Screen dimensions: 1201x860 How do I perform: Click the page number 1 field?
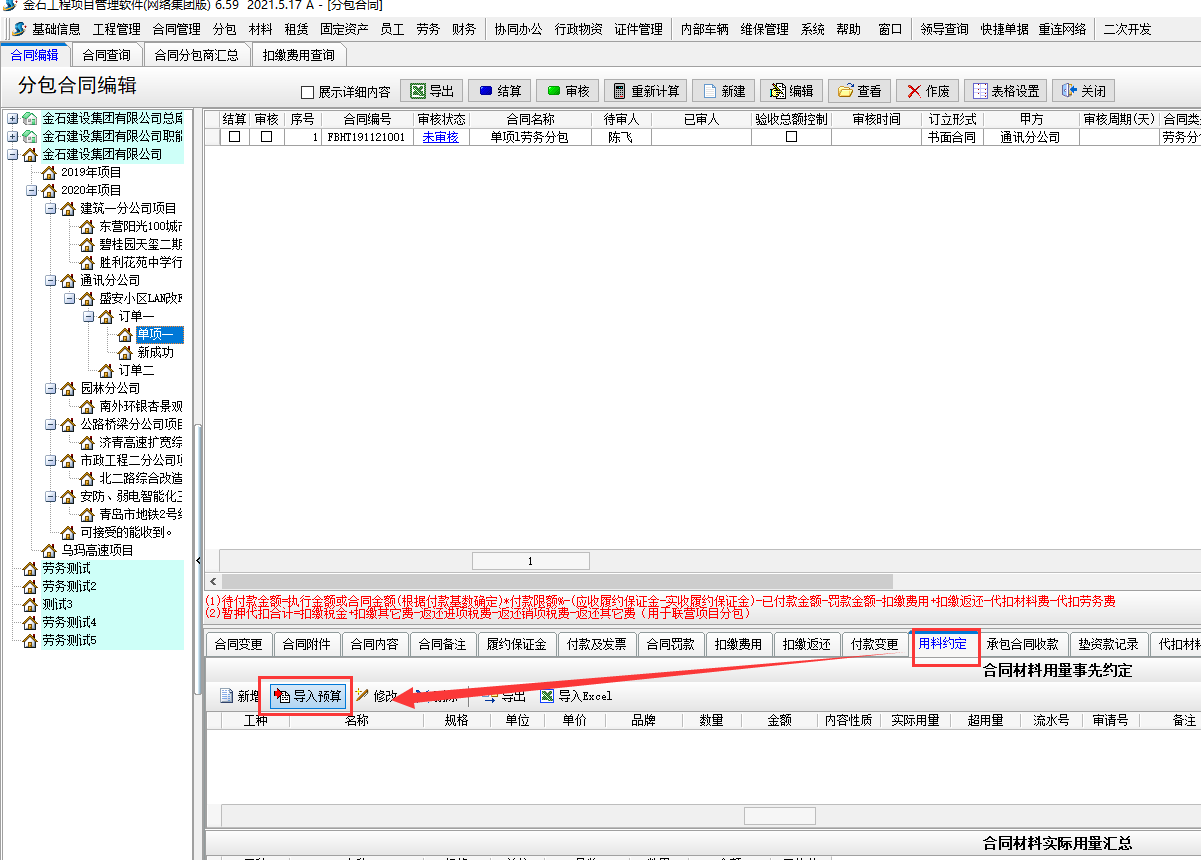click(x=530, y=561)
